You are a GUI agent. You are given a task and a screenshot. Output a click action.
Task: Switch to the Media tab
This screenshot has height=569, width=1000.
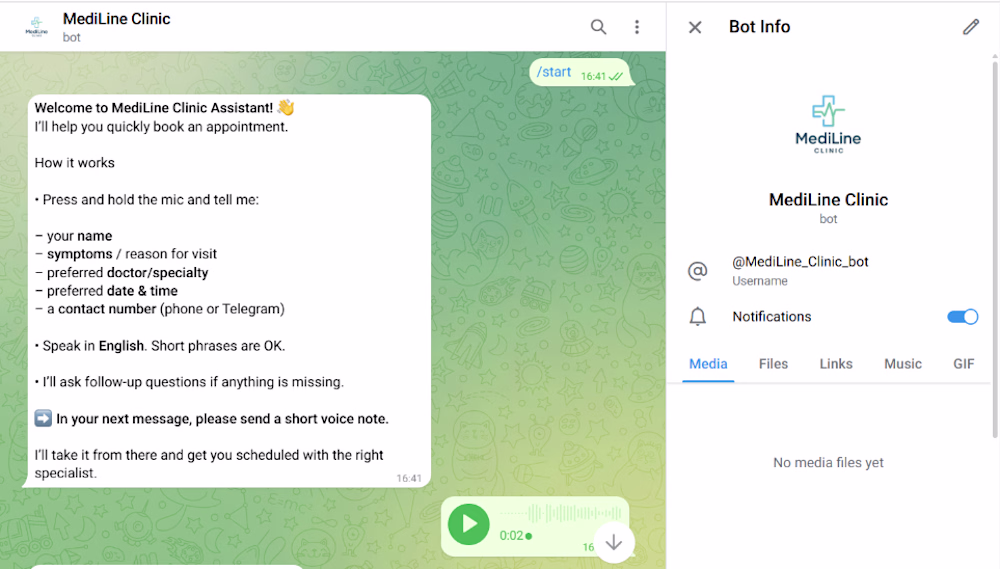708,364
